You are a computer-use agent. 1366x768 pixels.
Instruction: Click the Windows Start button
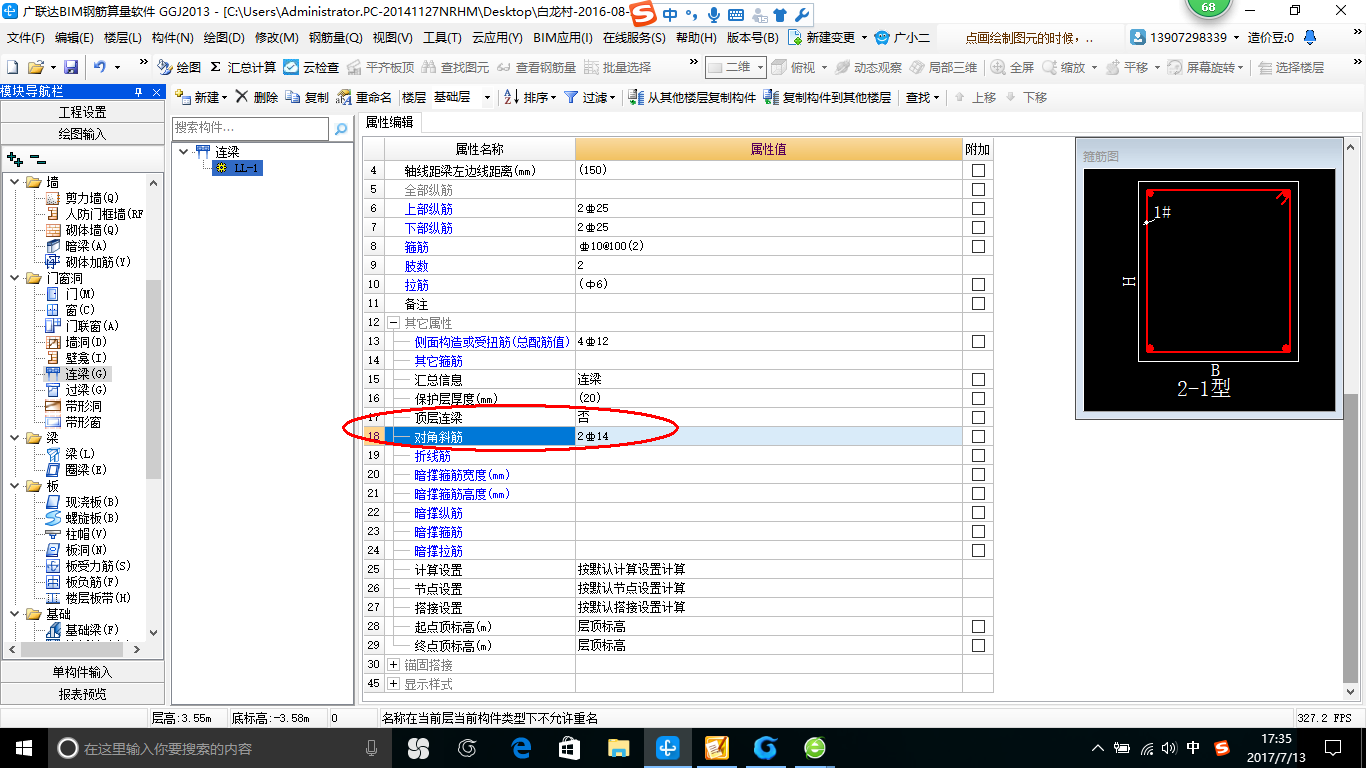coord(23,747)
